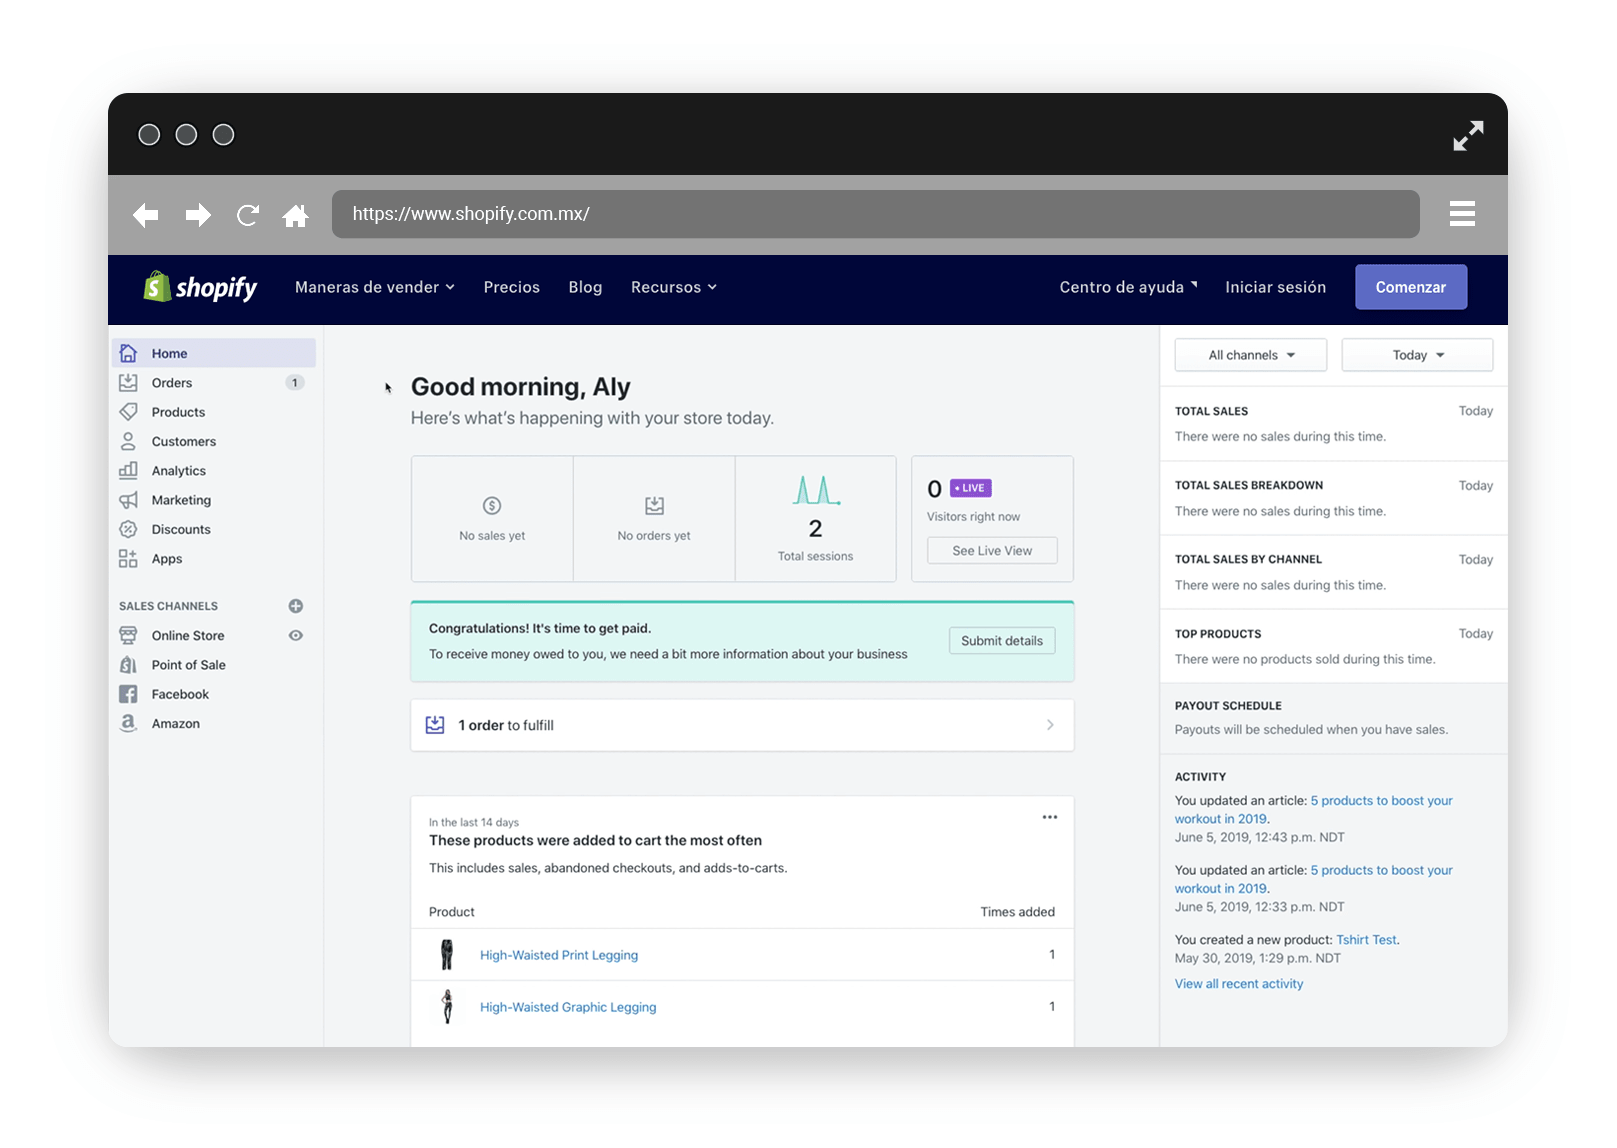Click the Customers person icon

click(x=128, y=441)
